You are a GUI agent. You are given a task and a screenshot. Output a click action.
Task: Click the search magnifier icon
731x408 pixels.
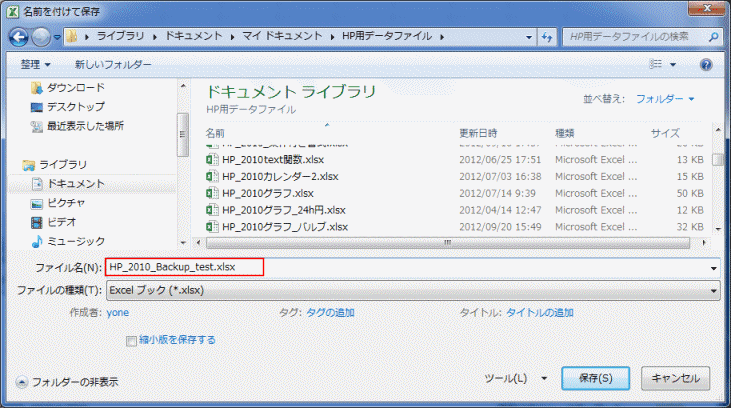(x=713, y=37)
